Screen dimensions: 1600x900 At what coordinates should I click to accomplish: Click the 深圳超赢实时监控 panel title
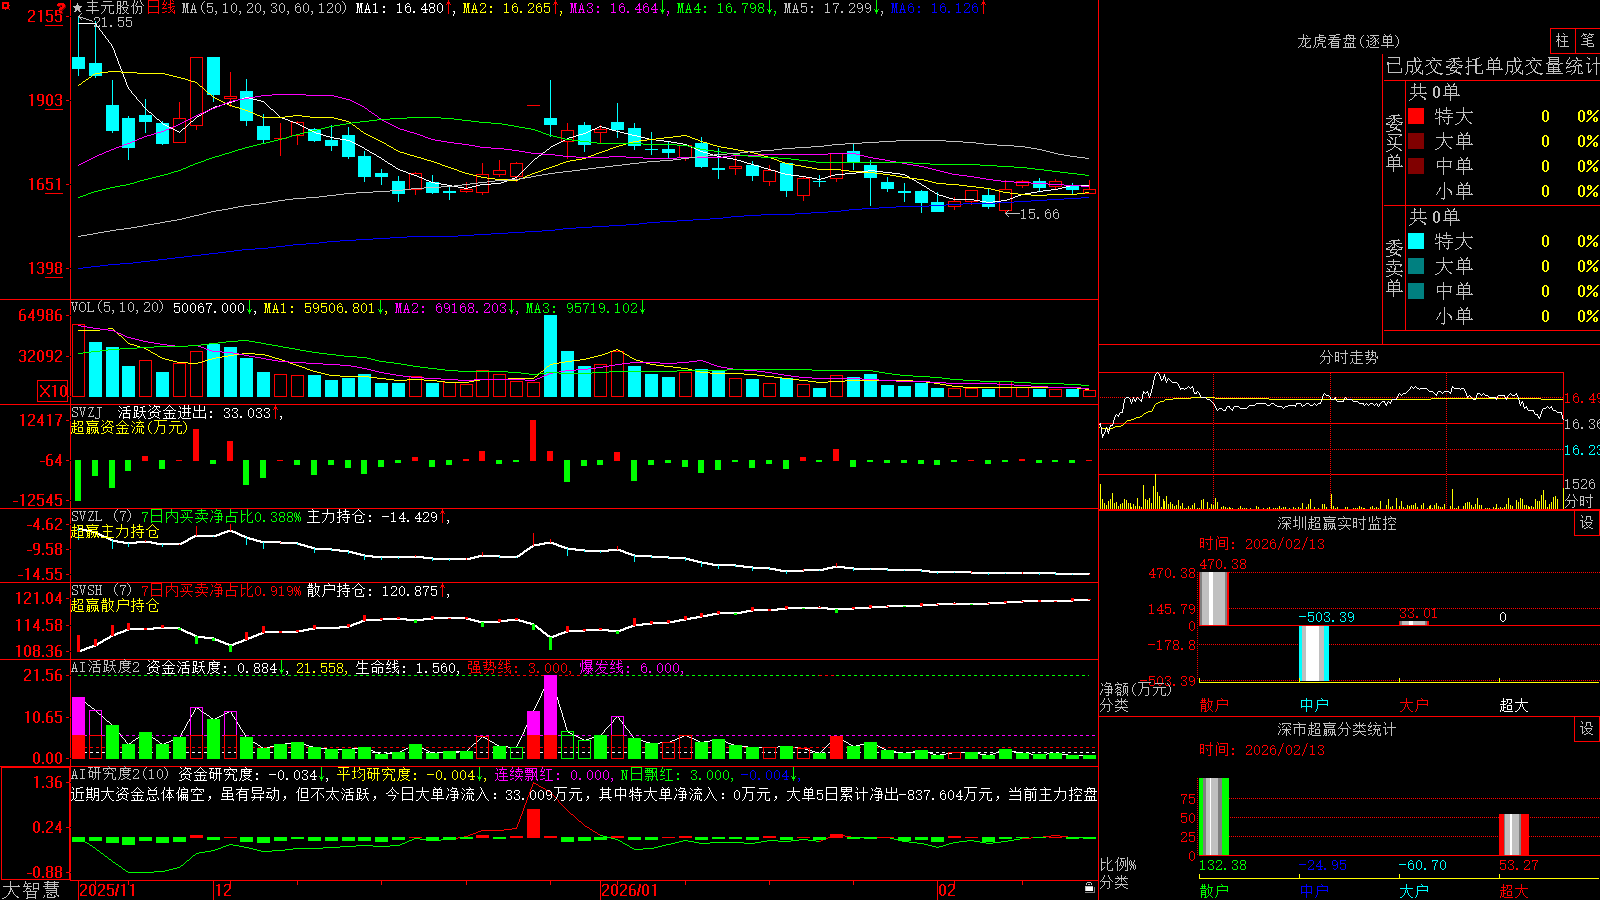point(1337,523)
